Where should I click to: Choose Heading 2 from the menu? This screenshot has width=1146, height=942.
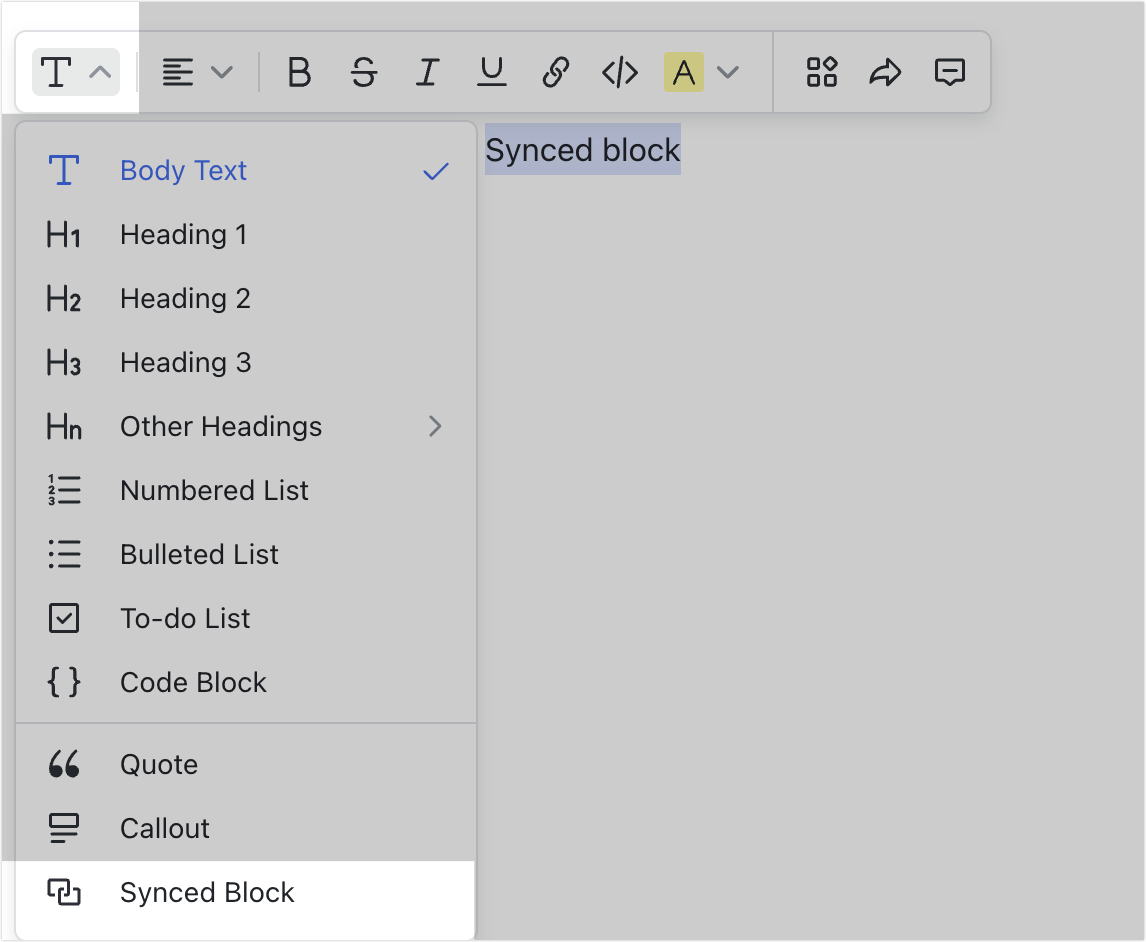tap(246, 298)
